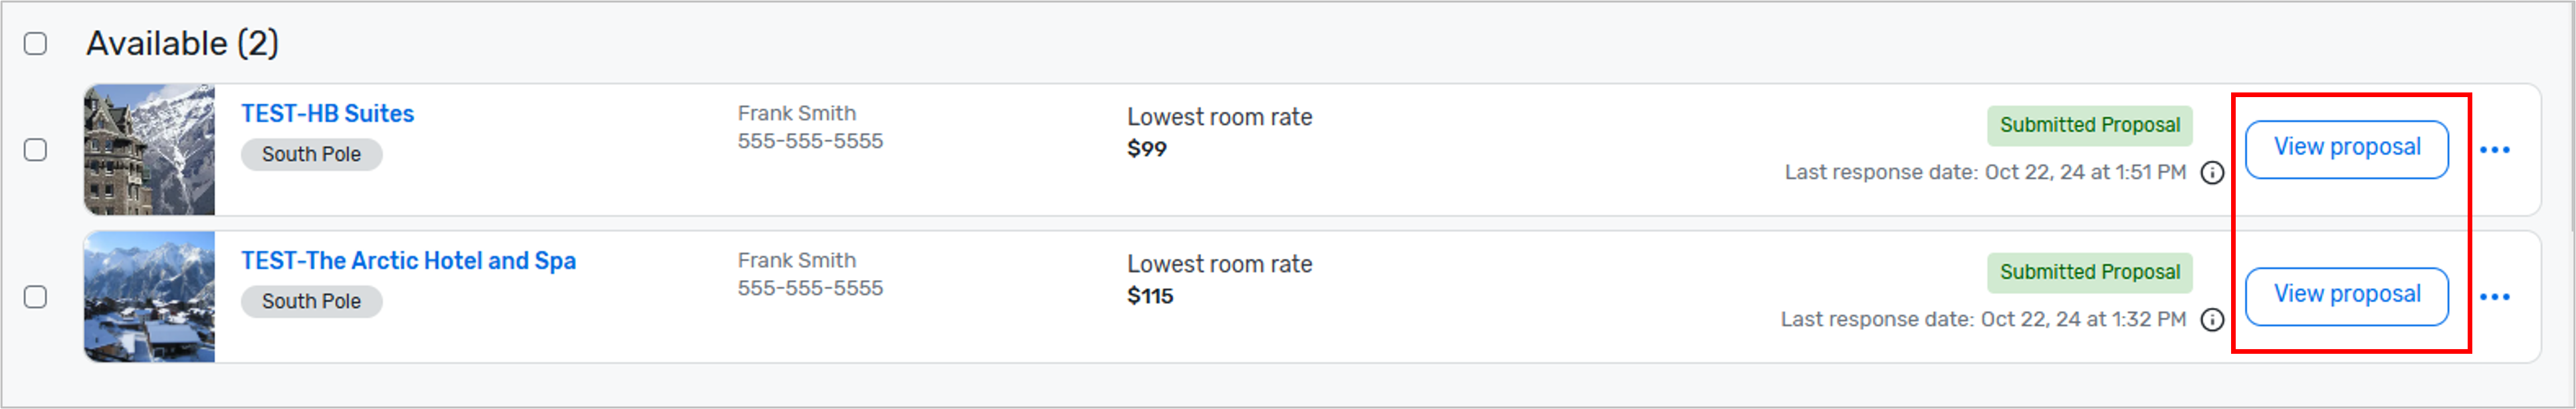The image size is (2576, 409).
Task: Click the $99 lowest room rate
Action: click(x=1146, y=149)
